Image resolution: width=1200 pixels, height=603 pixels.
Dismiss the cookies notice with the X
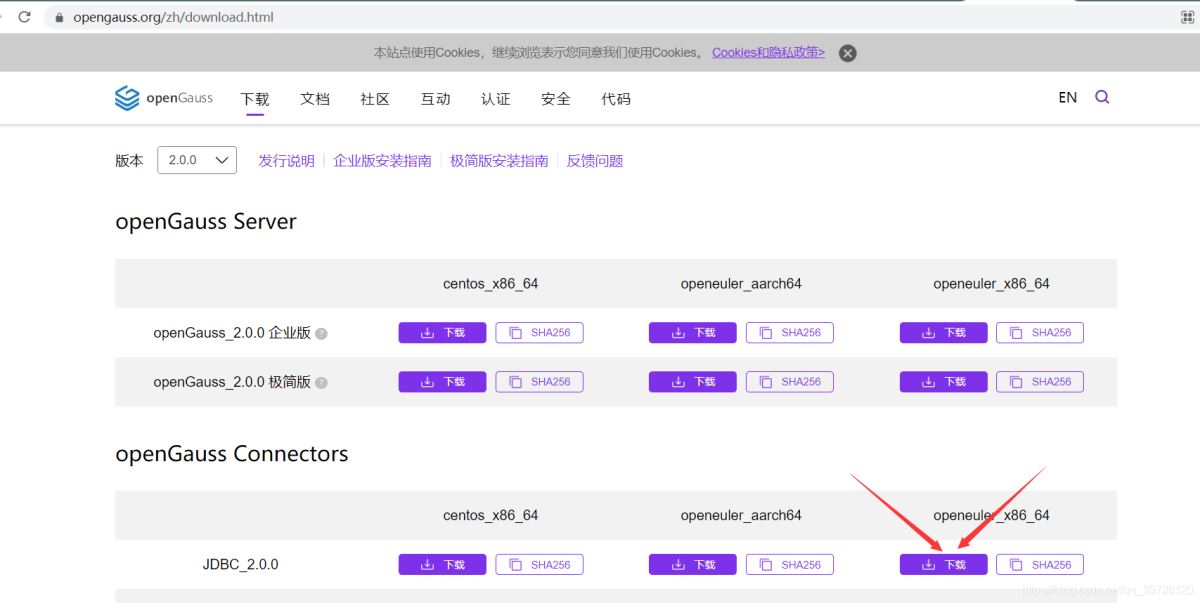pyautogui.click(x=847, y=52)
